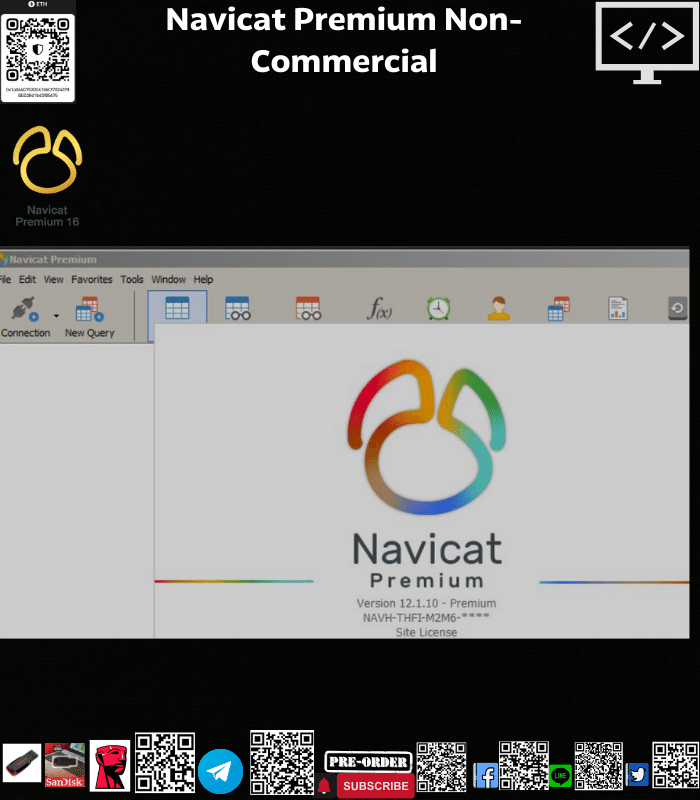700x800 pixels.
Task: Click the QR code right of LINE icon
Action: [x=598, y=766]
